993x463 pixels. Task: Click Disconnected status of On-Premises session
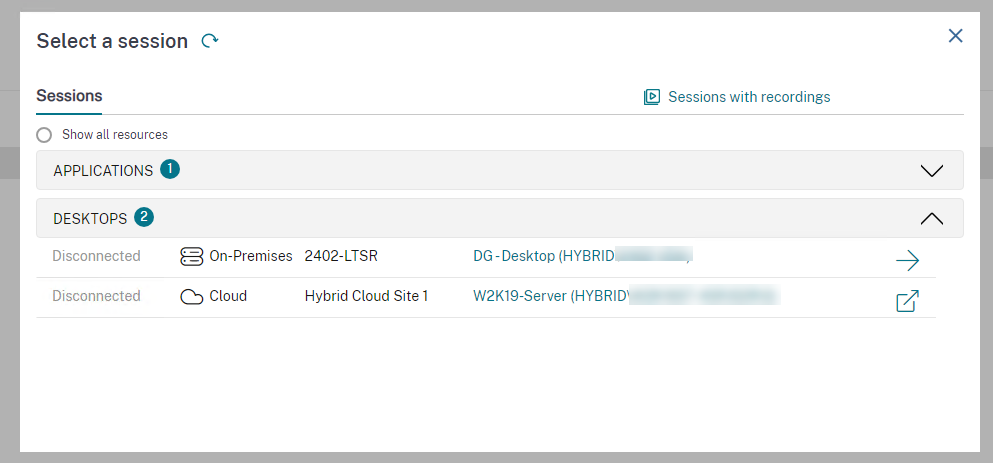[96, 256]
